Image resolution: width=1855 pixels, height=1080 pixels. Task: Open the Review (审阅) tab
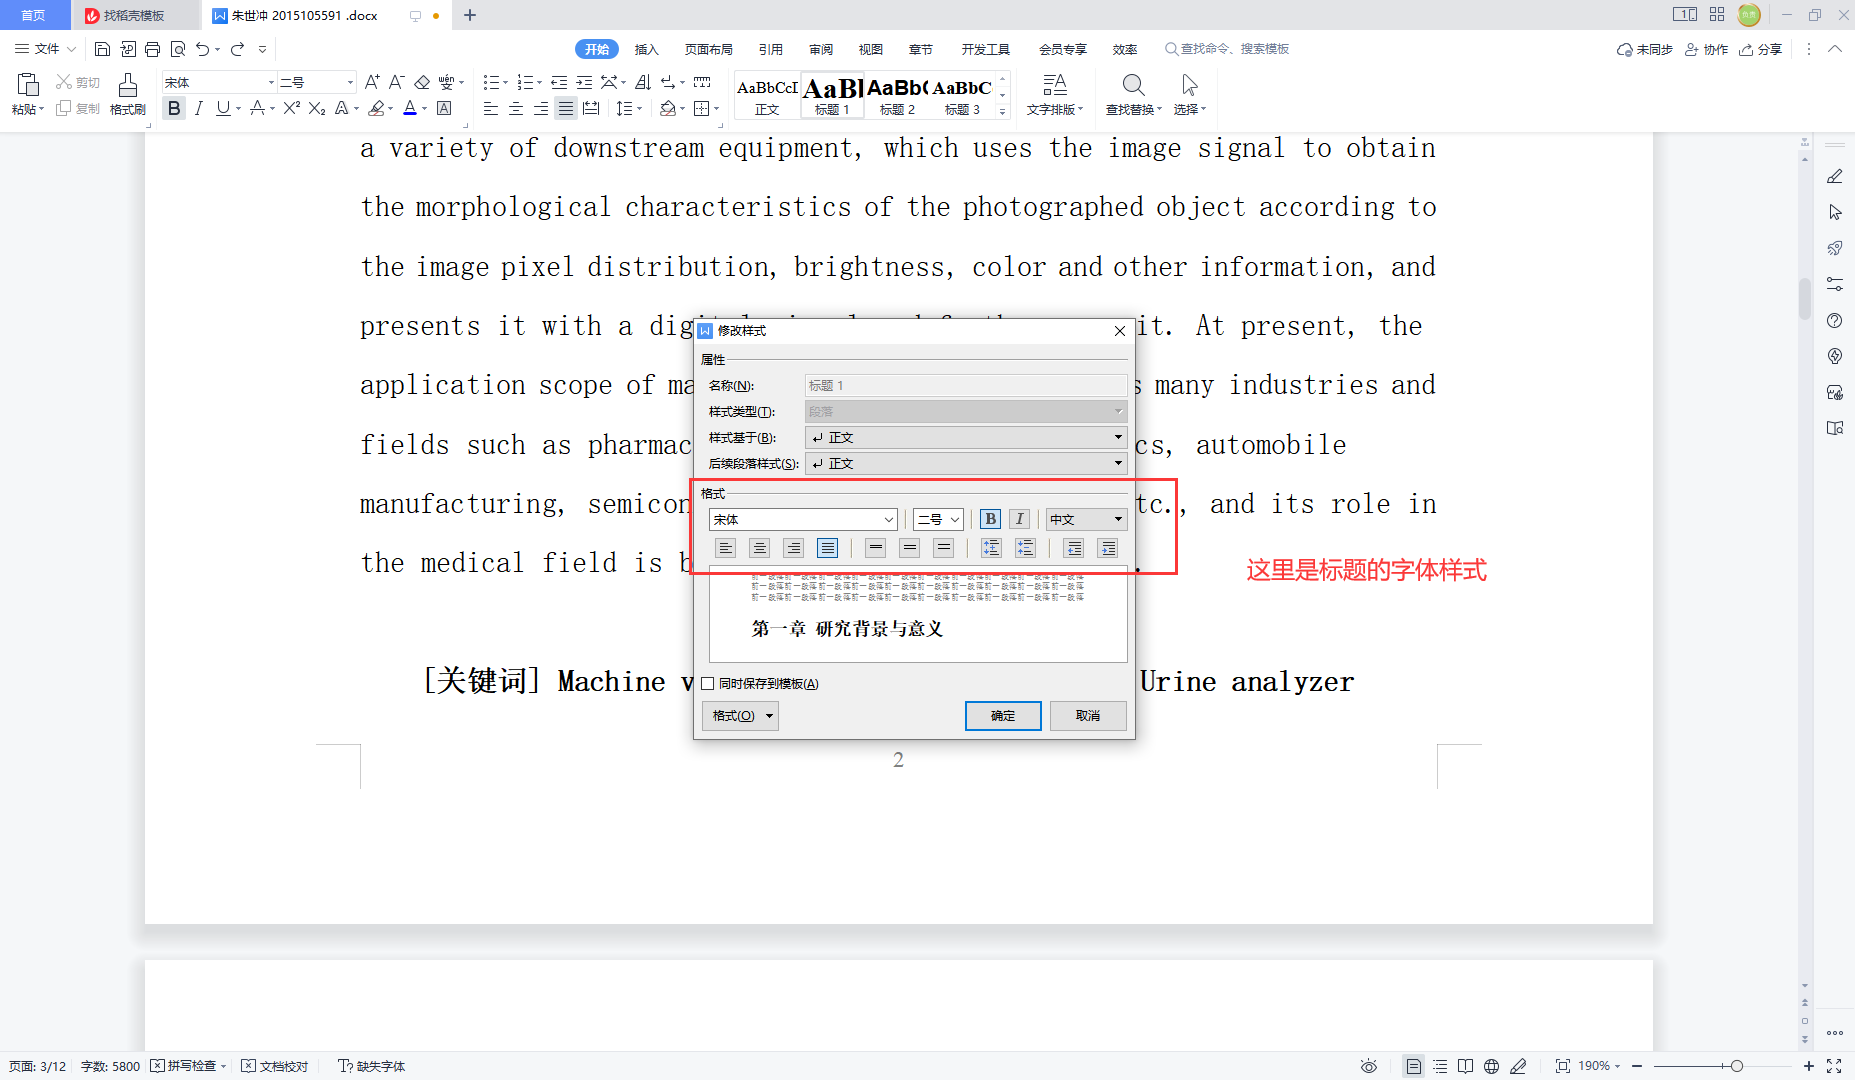pyautogui.click(x=821, y=49)
